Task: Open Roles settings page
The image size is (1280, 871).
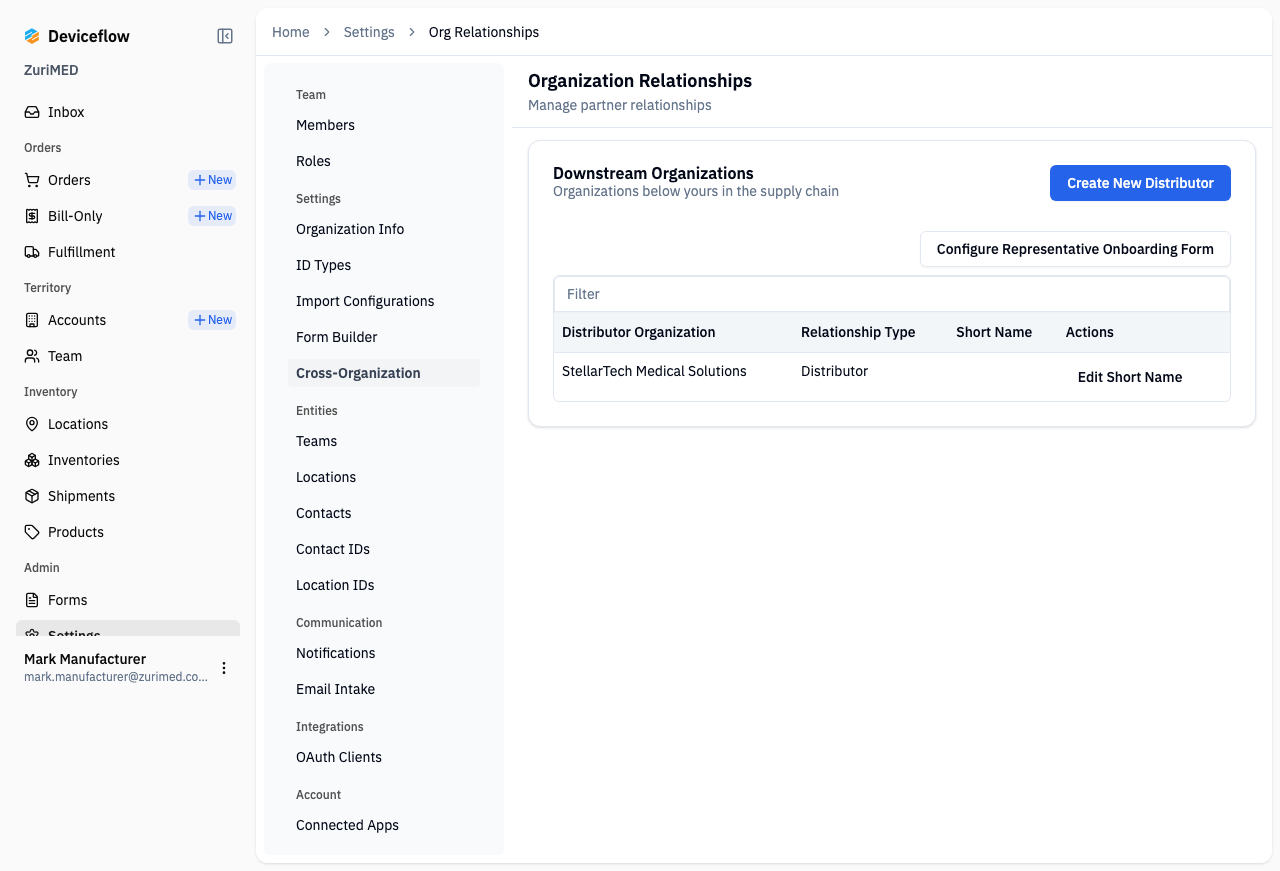Action: click(384, 161)
